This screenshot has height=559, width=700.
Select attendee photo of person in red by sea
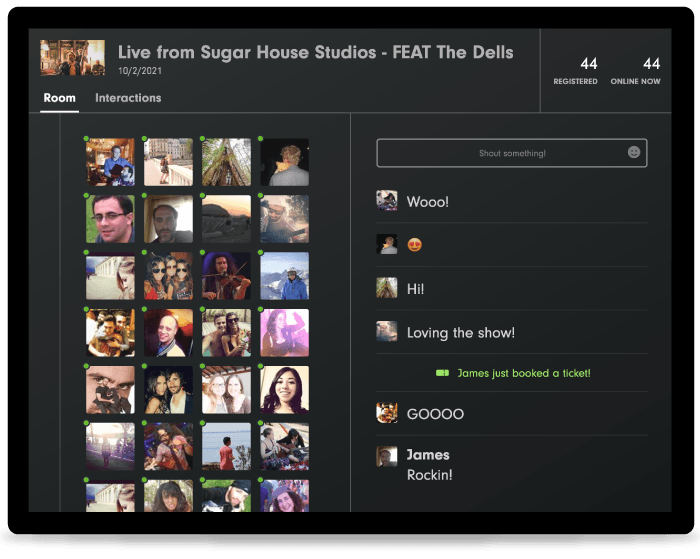click(226, 446)
